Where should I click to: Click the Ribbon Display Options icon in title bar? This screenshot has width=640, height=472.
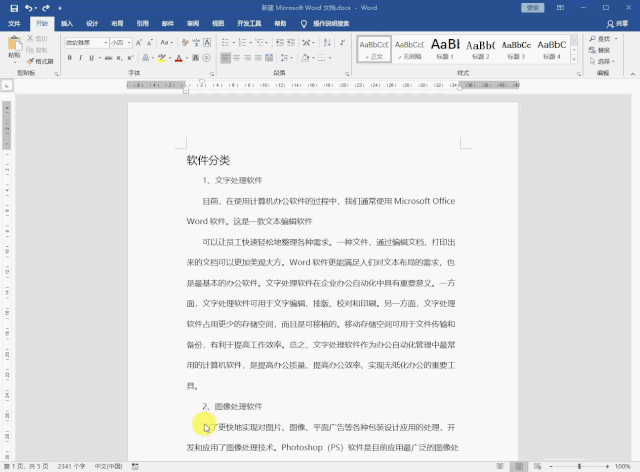[x=560, y=8]
